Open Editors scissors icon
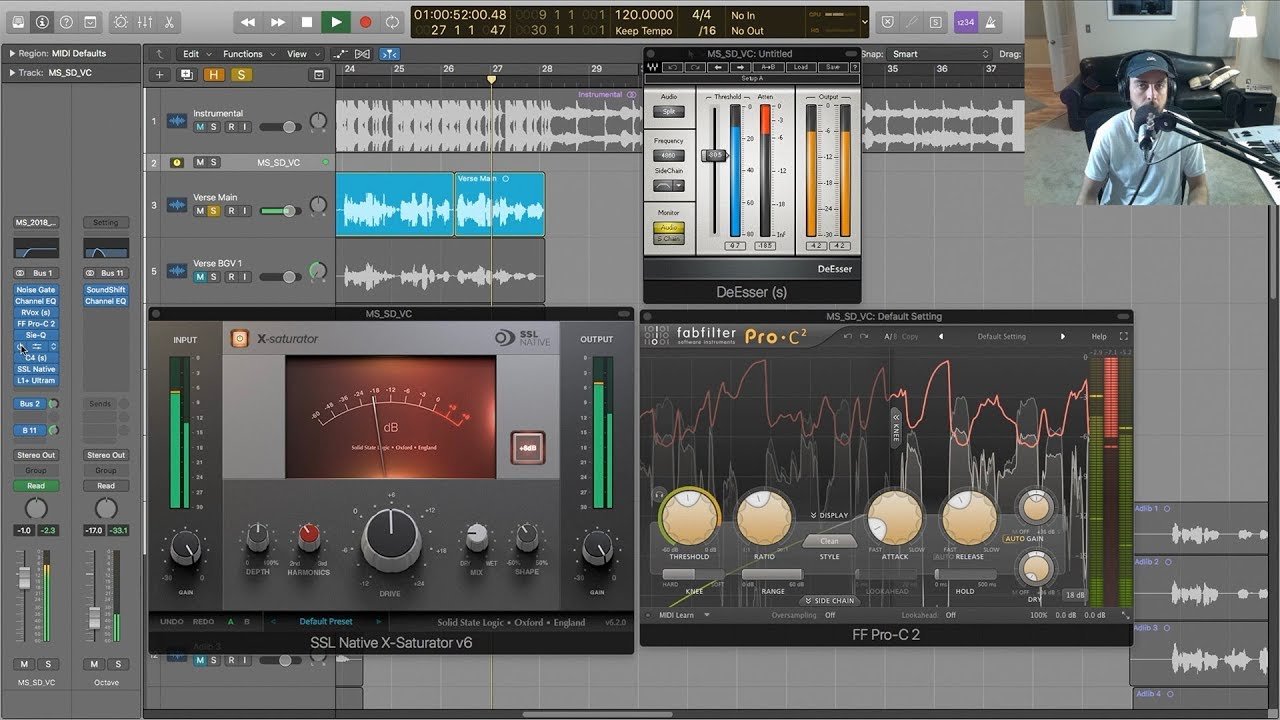 click(x=168, y=21)
